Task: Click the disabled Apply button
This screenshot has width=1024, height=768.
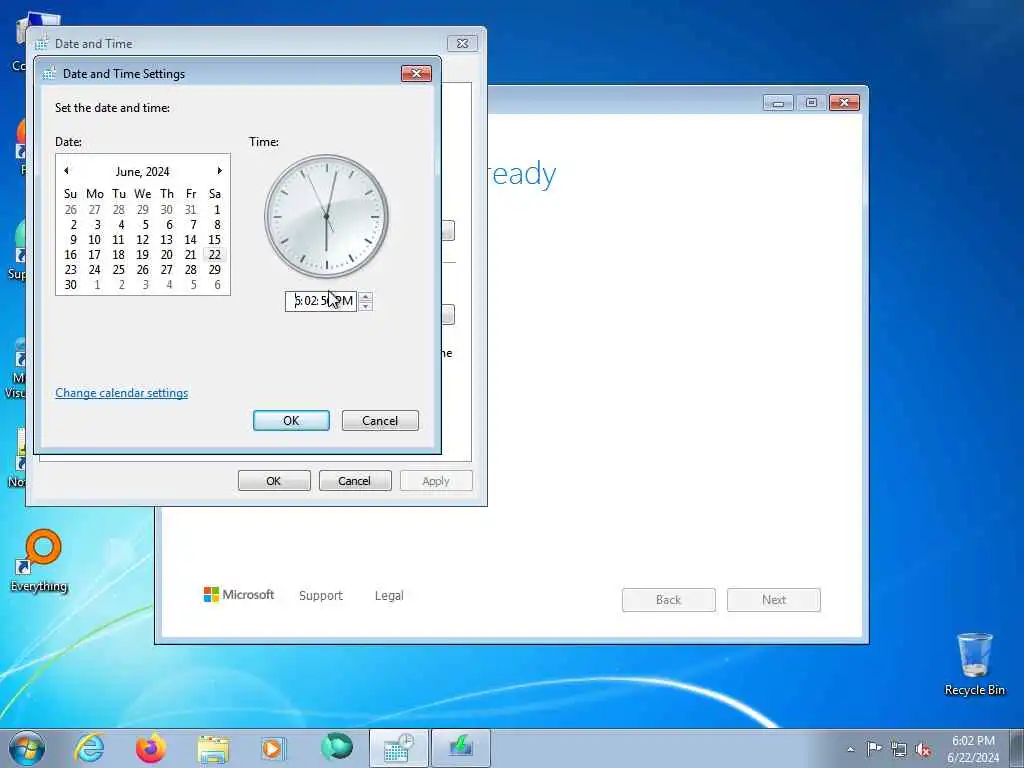Action: (x=436, y=481)
